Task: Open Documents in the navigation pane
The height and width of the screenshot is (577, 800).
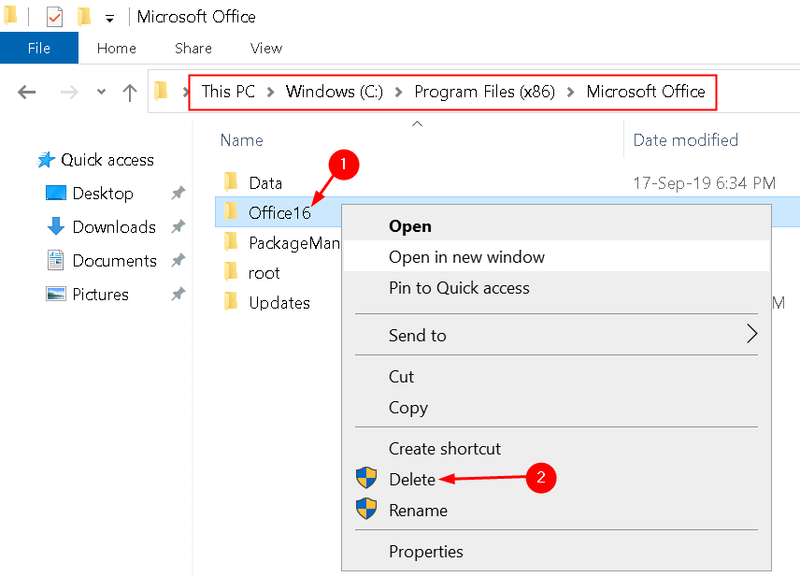Action: point(114,261)
